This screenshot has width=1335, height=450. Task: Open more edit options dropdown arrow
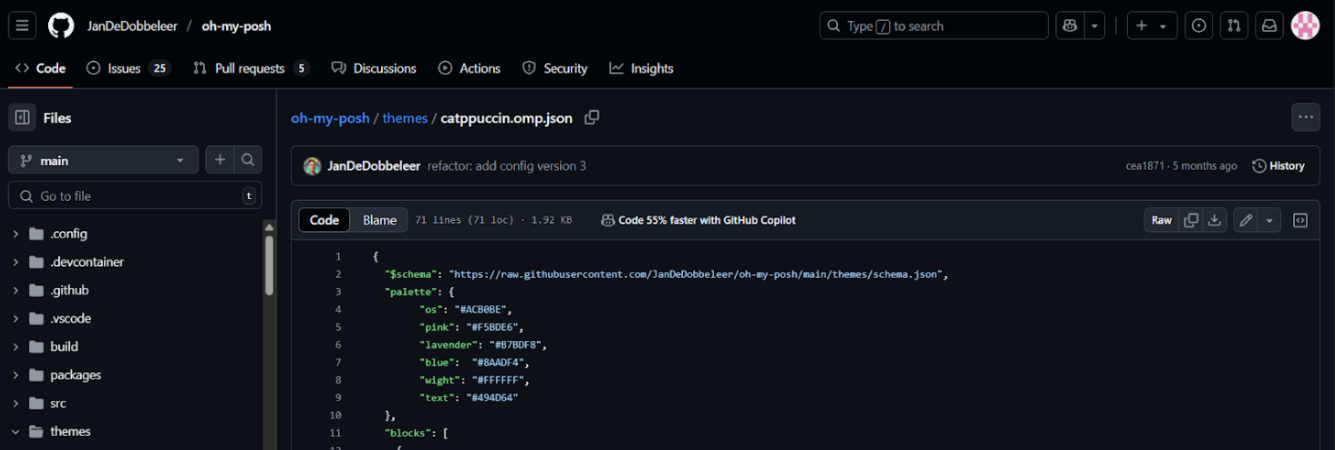coord(1269,220)
